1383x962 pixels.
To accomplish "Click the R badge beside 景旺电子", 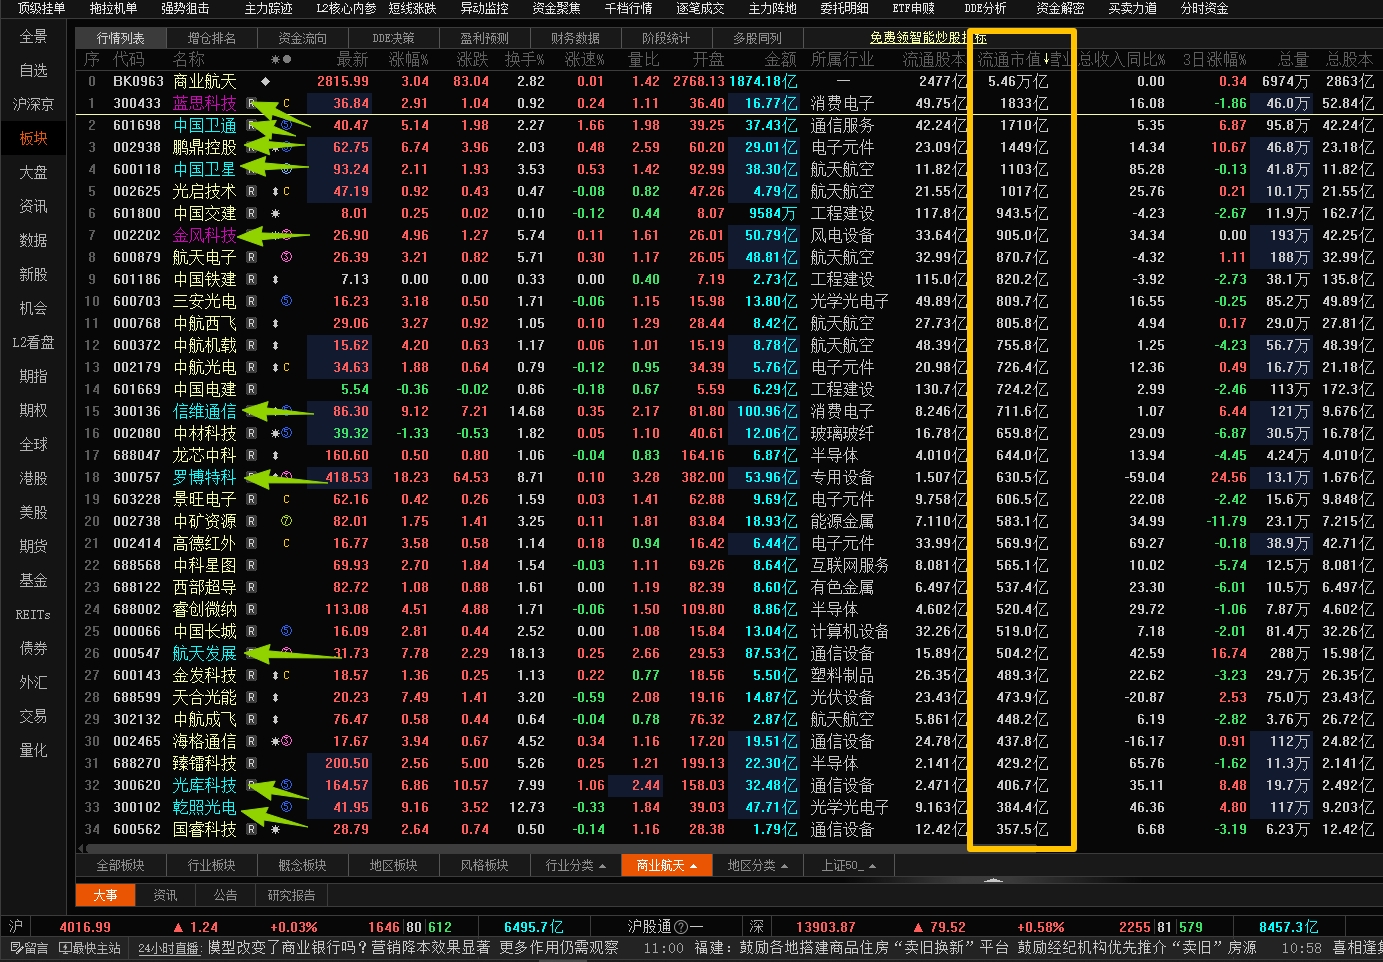I will [252, 499].
